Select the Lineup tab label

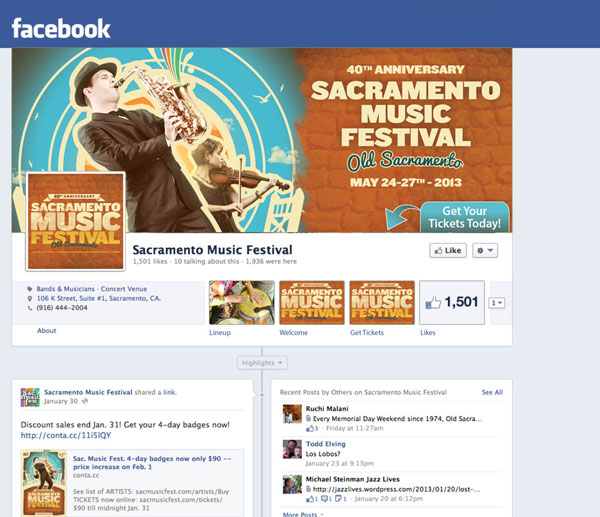point(220,333)
